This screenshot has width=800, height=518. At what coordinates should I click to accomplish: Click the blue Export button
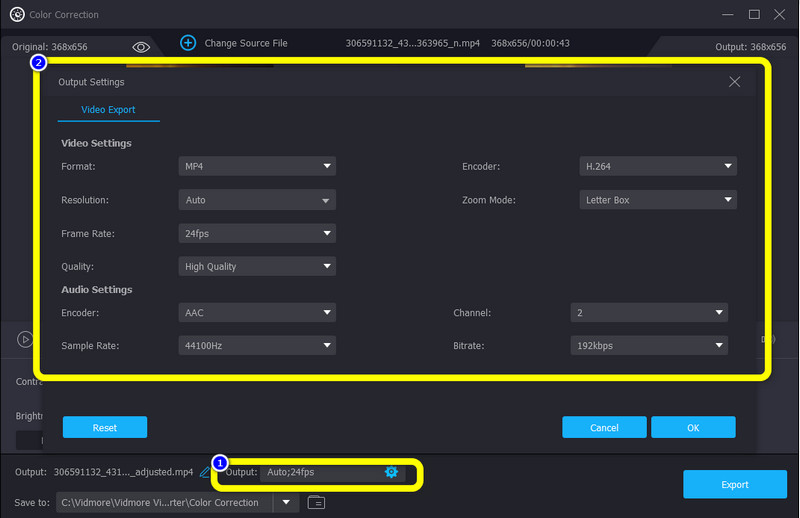pos(734,484)
